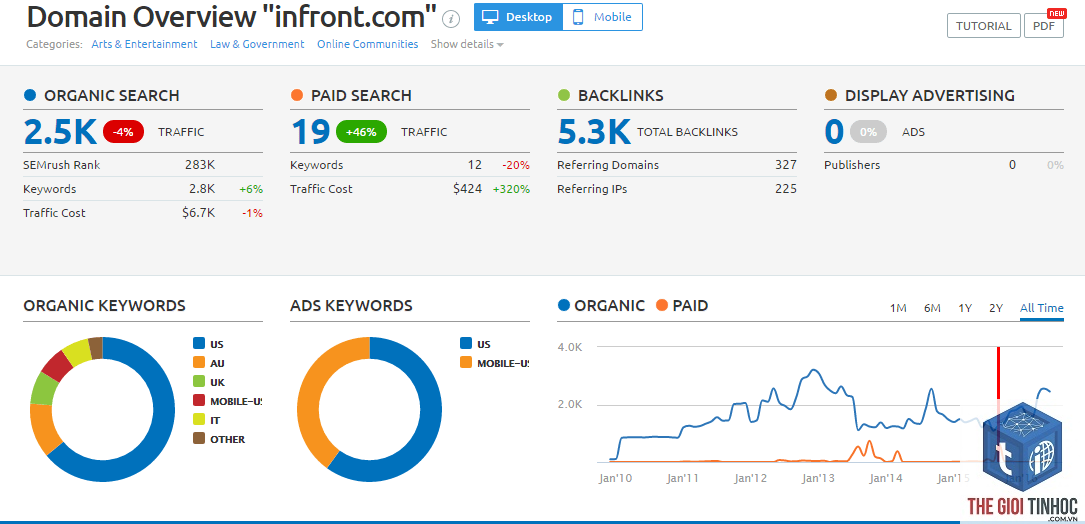Click the -4% red traffic badge
This screenshot has width=1085, height=524.
tap(123, 132)
